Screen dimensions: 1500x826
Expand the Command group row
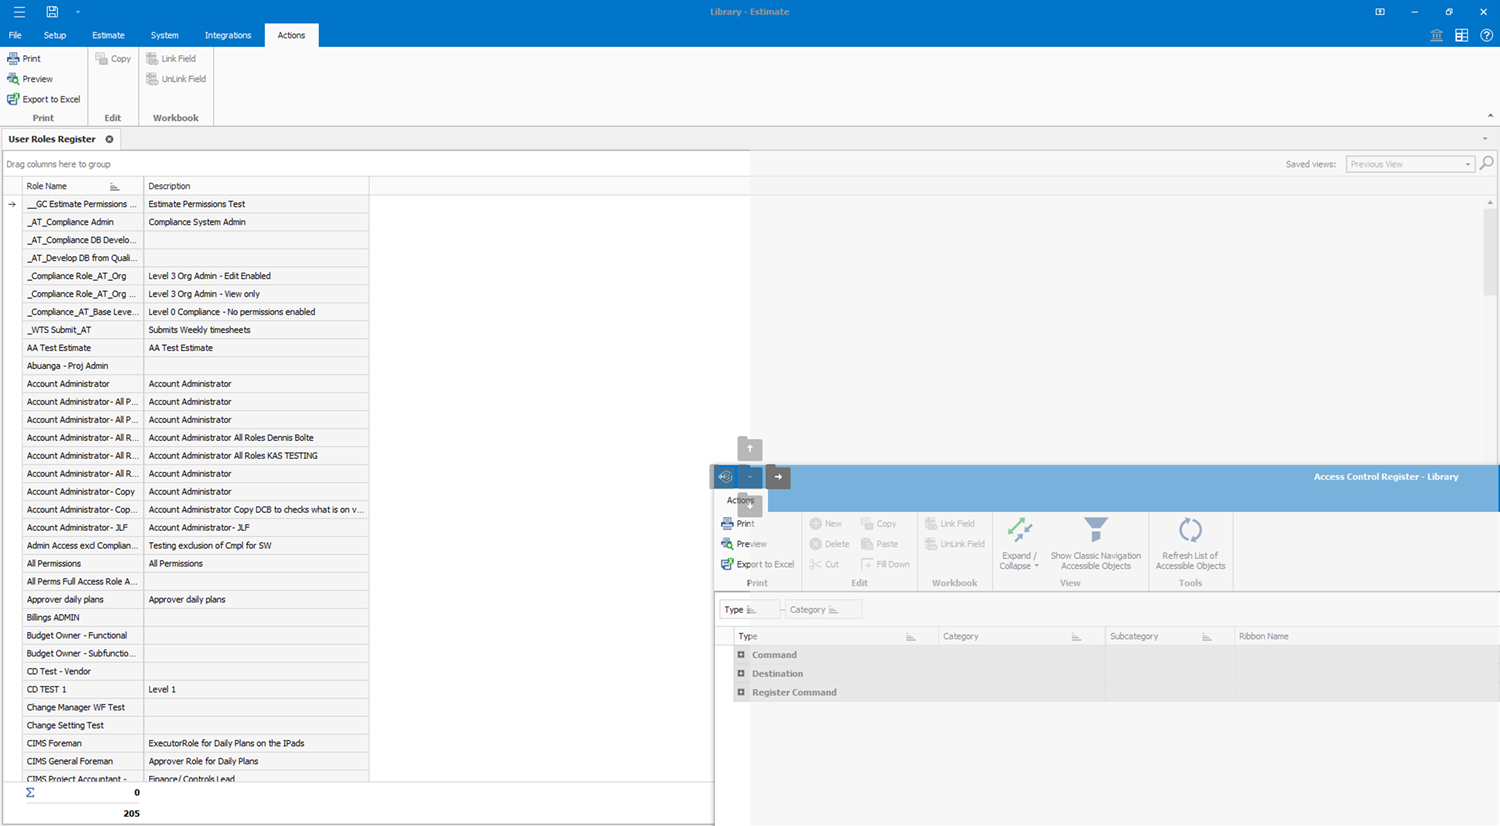[741, 655]
